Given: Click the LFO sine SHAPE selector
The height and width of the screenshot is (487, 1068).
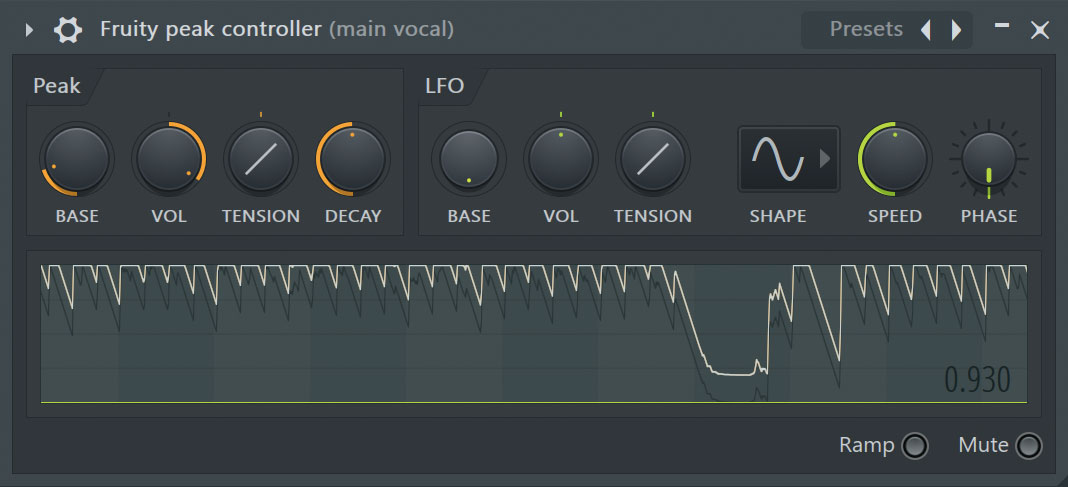Looking at the screenshot, I should (x=789, y=158).
